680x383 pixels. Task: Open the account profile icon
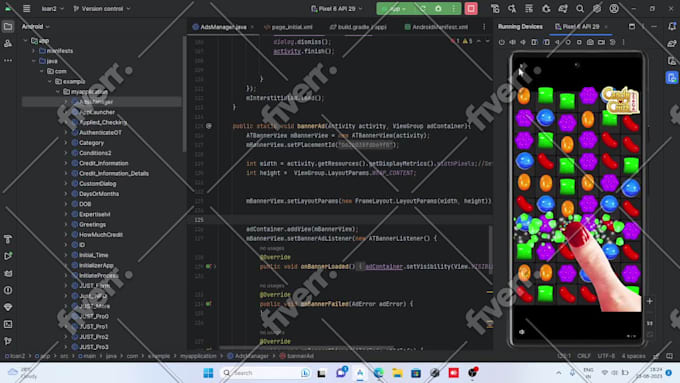click(614, 9)
